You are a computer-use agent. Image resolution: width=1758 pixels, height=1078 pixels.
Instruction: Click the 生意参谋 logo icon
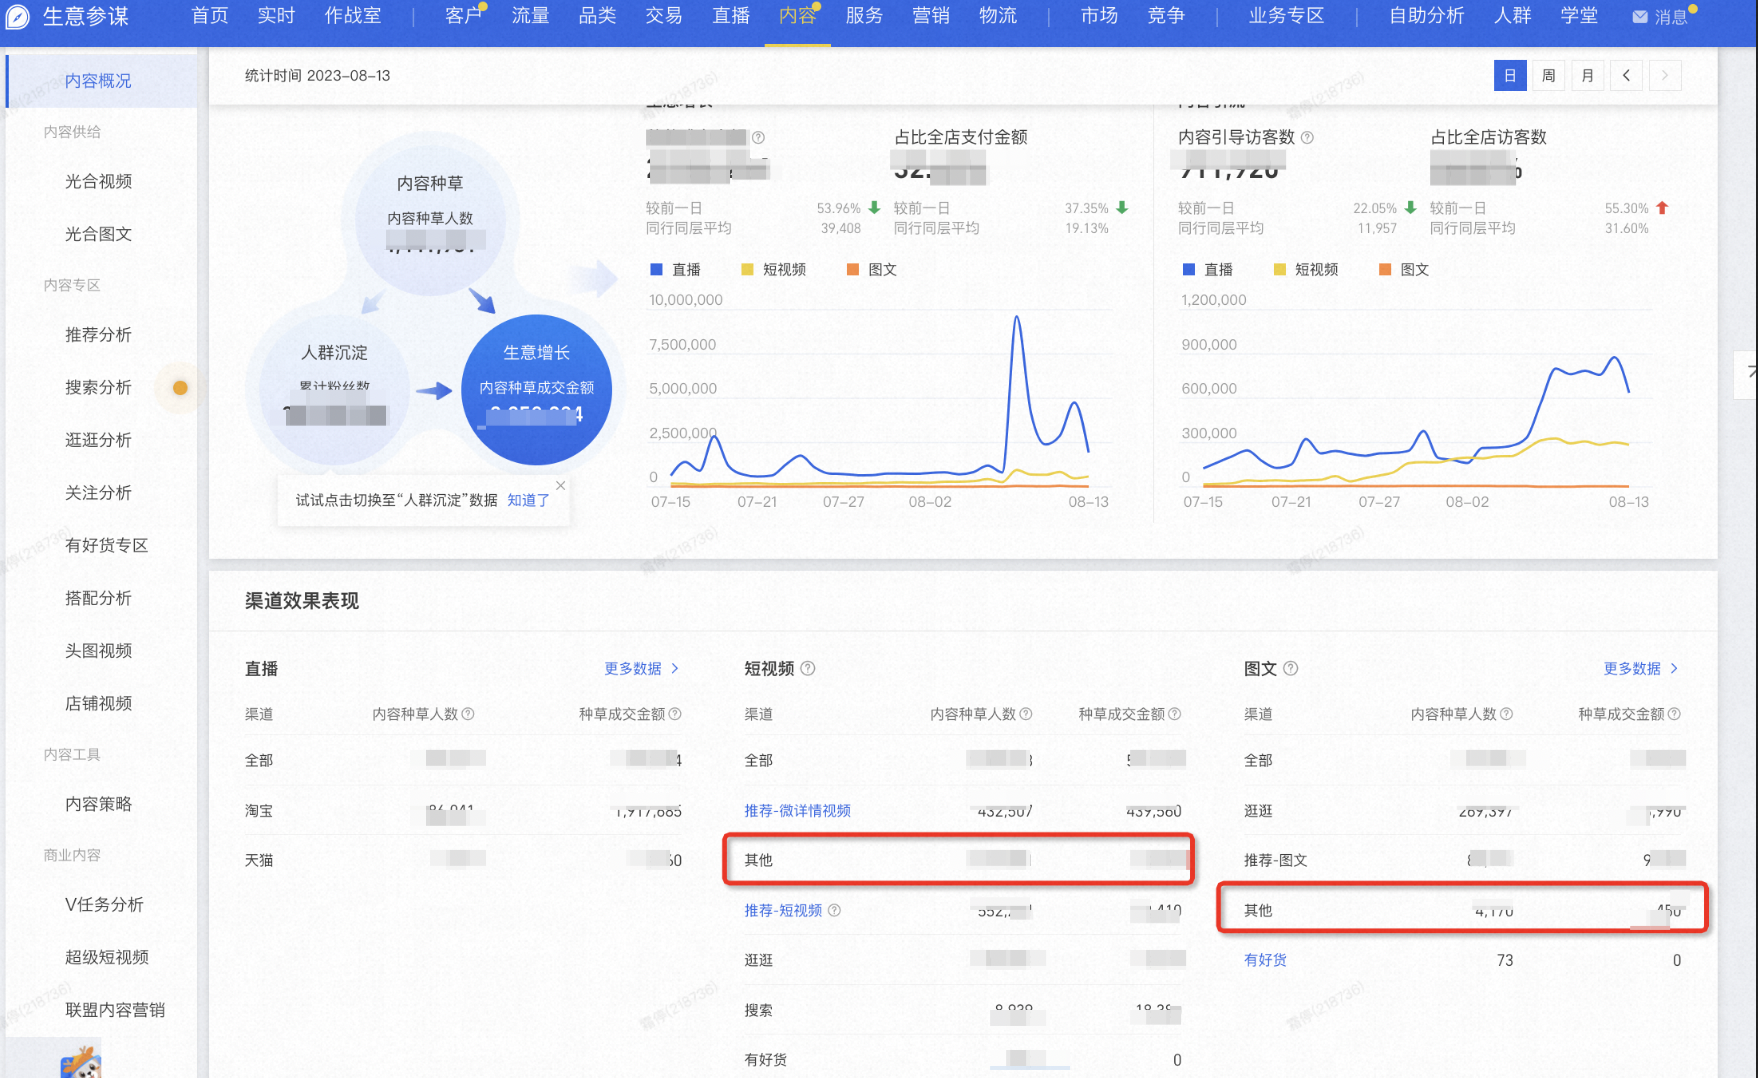(18, 16)
